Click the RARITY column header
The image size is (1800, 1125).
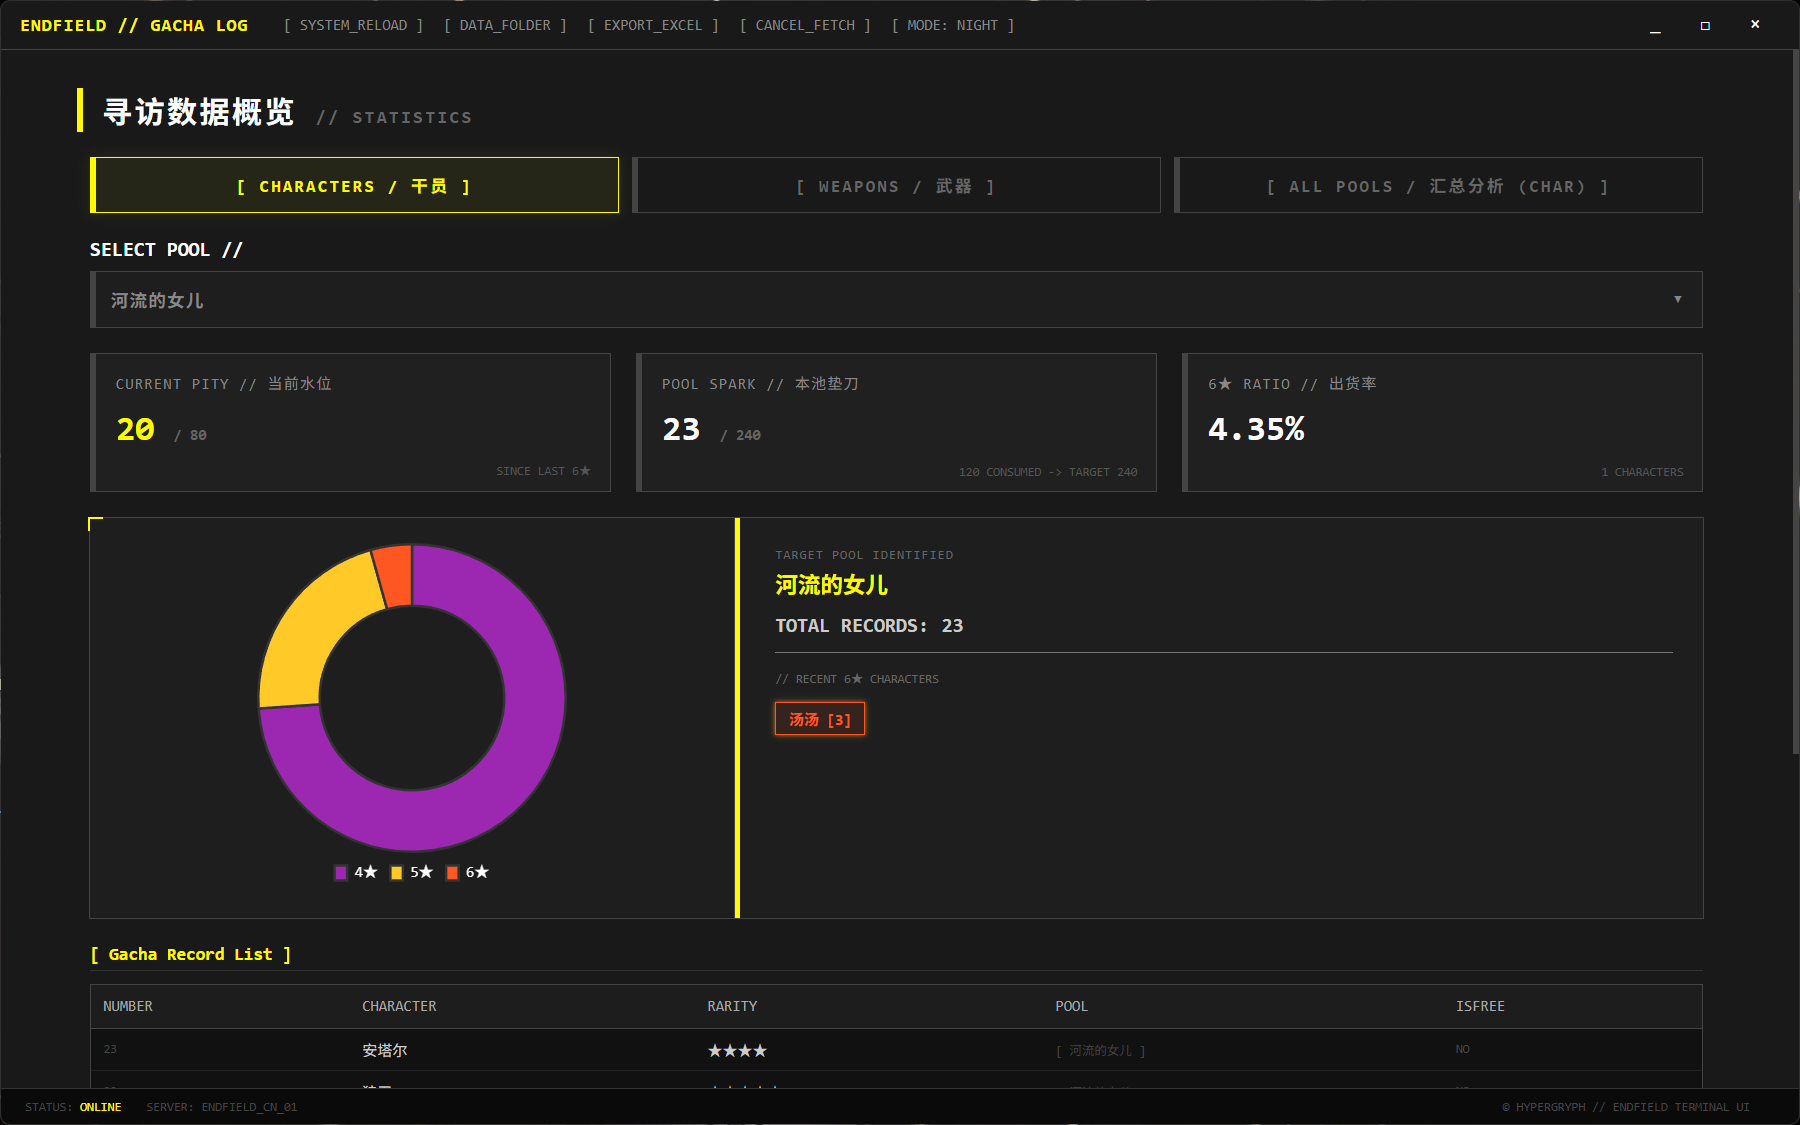[732, 1006]
